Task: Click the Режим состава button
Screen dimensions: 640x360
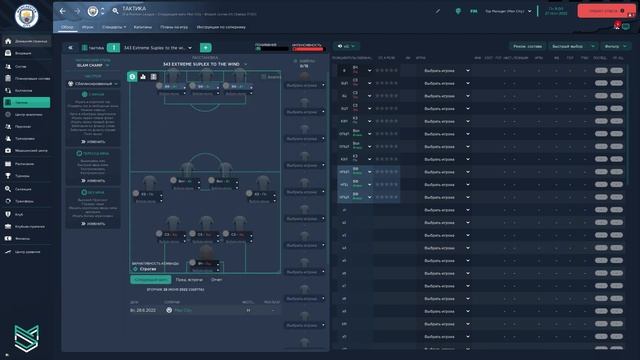Action: 527,46
